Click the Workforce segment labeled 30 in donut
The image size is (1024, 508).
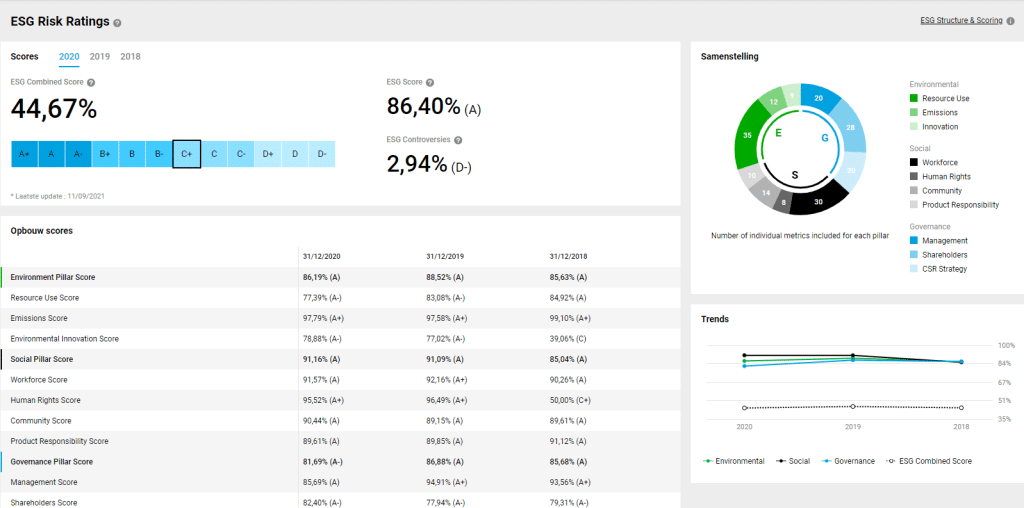point(818,202)
